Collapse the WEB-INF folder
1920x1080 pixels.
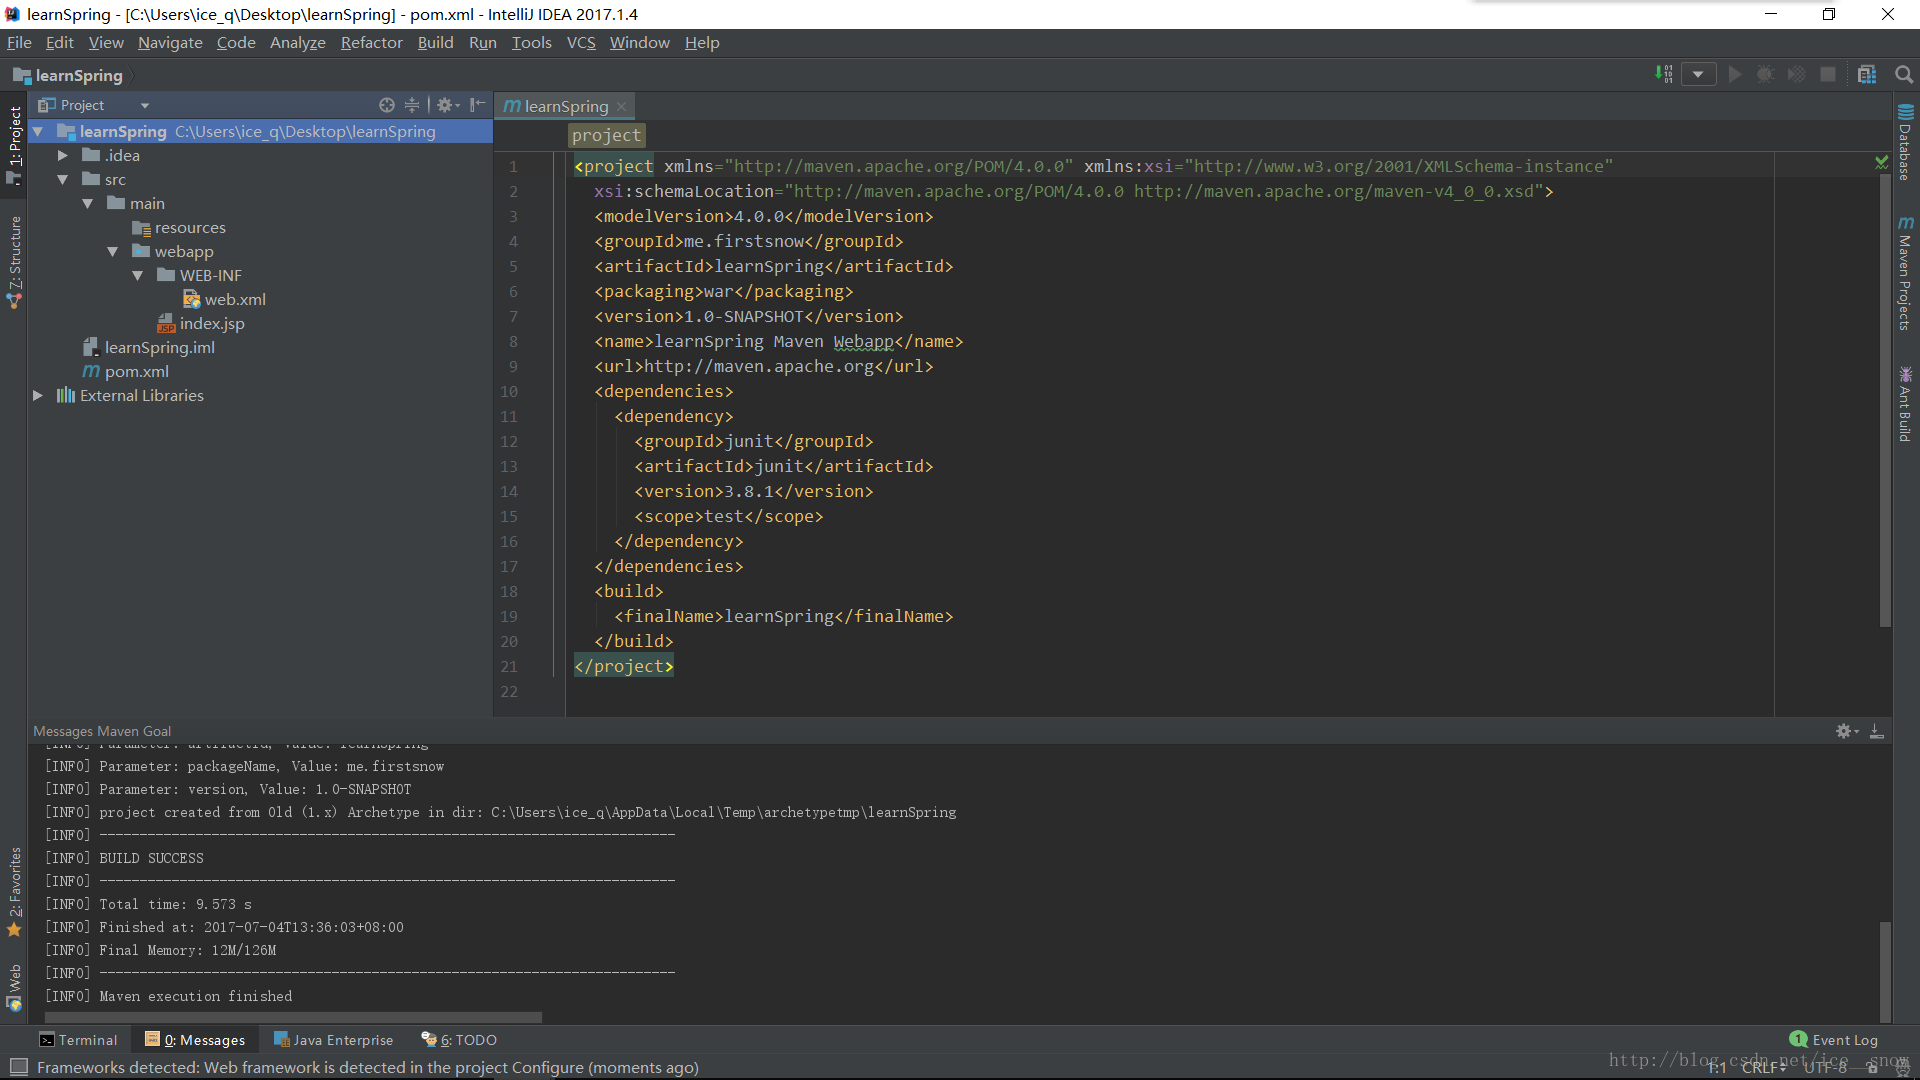(138, 276)
